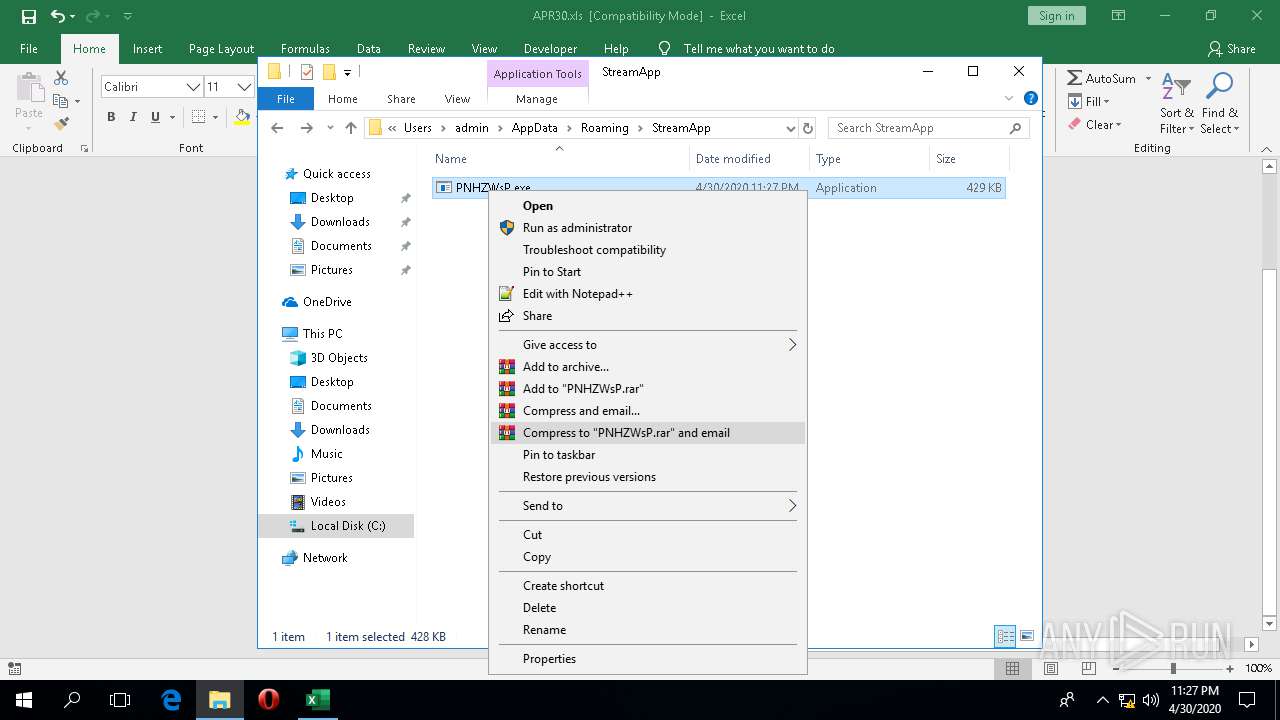Click Fill Color bucket in Excel ribbon

point(242,117)
